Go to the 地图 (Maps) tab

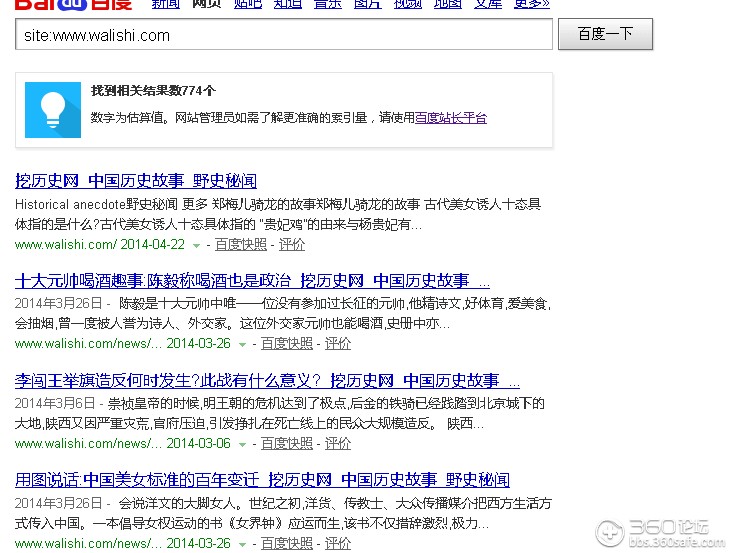click(x=448, y=4)
